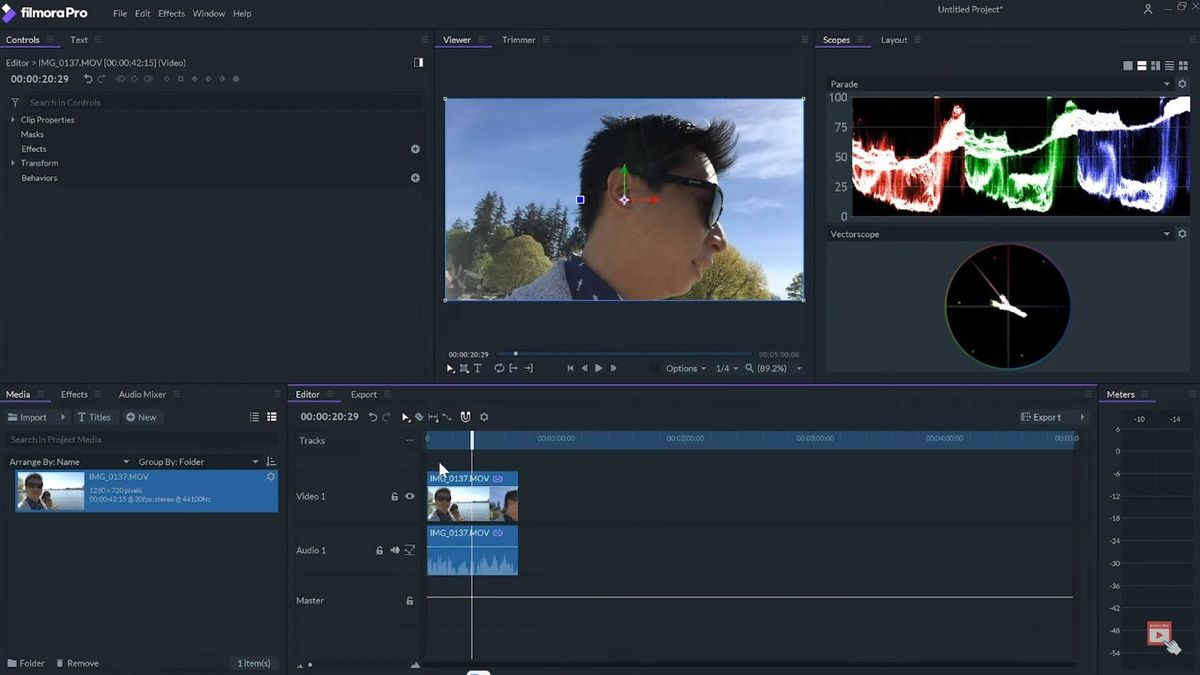This screenshot has width=1200, height=675.
Task: Switch the Media panel to thumbnail view
Action: click(x=271, y=417)
